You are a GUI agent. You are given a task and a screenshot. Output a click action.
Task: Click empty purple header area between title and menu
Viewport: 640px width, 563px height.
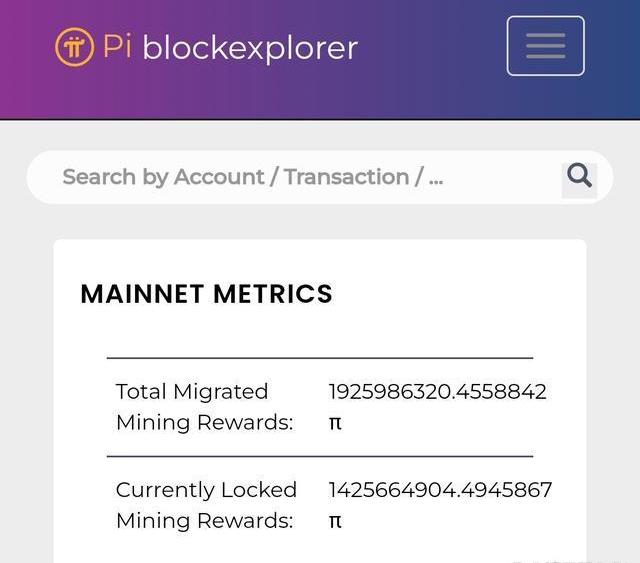(x=430, y=47)
